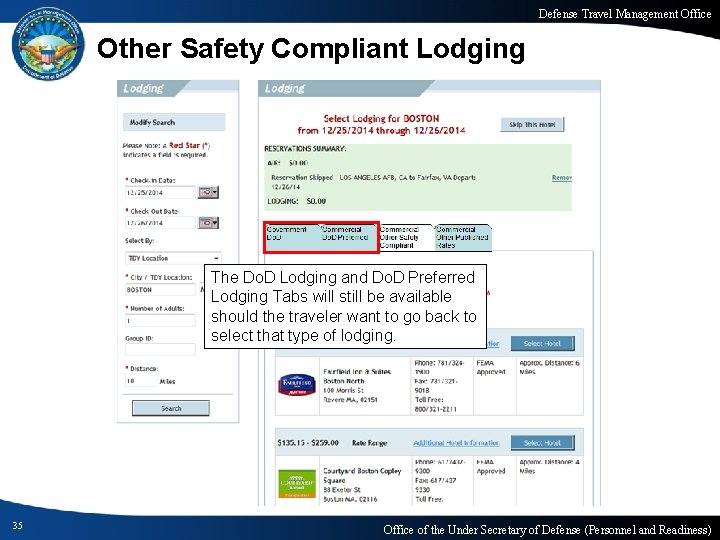Open the Commercial Other Published Rates tab
The image size is (720, 540).
(463, 237)
